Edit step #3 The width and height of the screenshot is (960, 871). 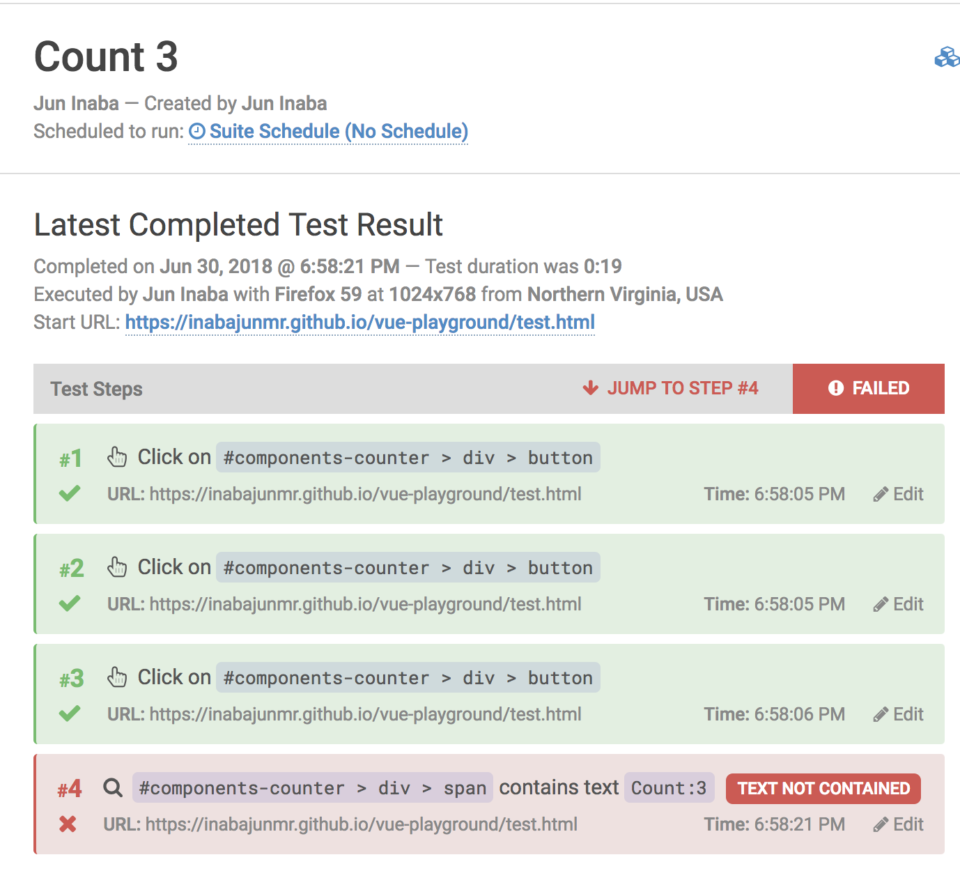[899, 714]
